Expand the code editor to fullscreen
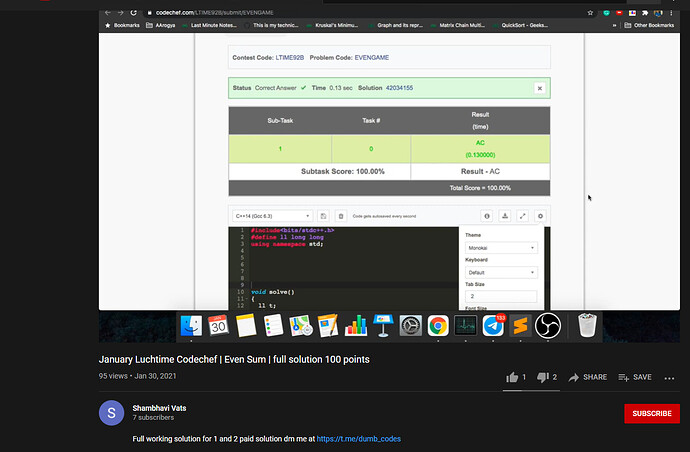The image size is (690, 452). pos(522,216)
